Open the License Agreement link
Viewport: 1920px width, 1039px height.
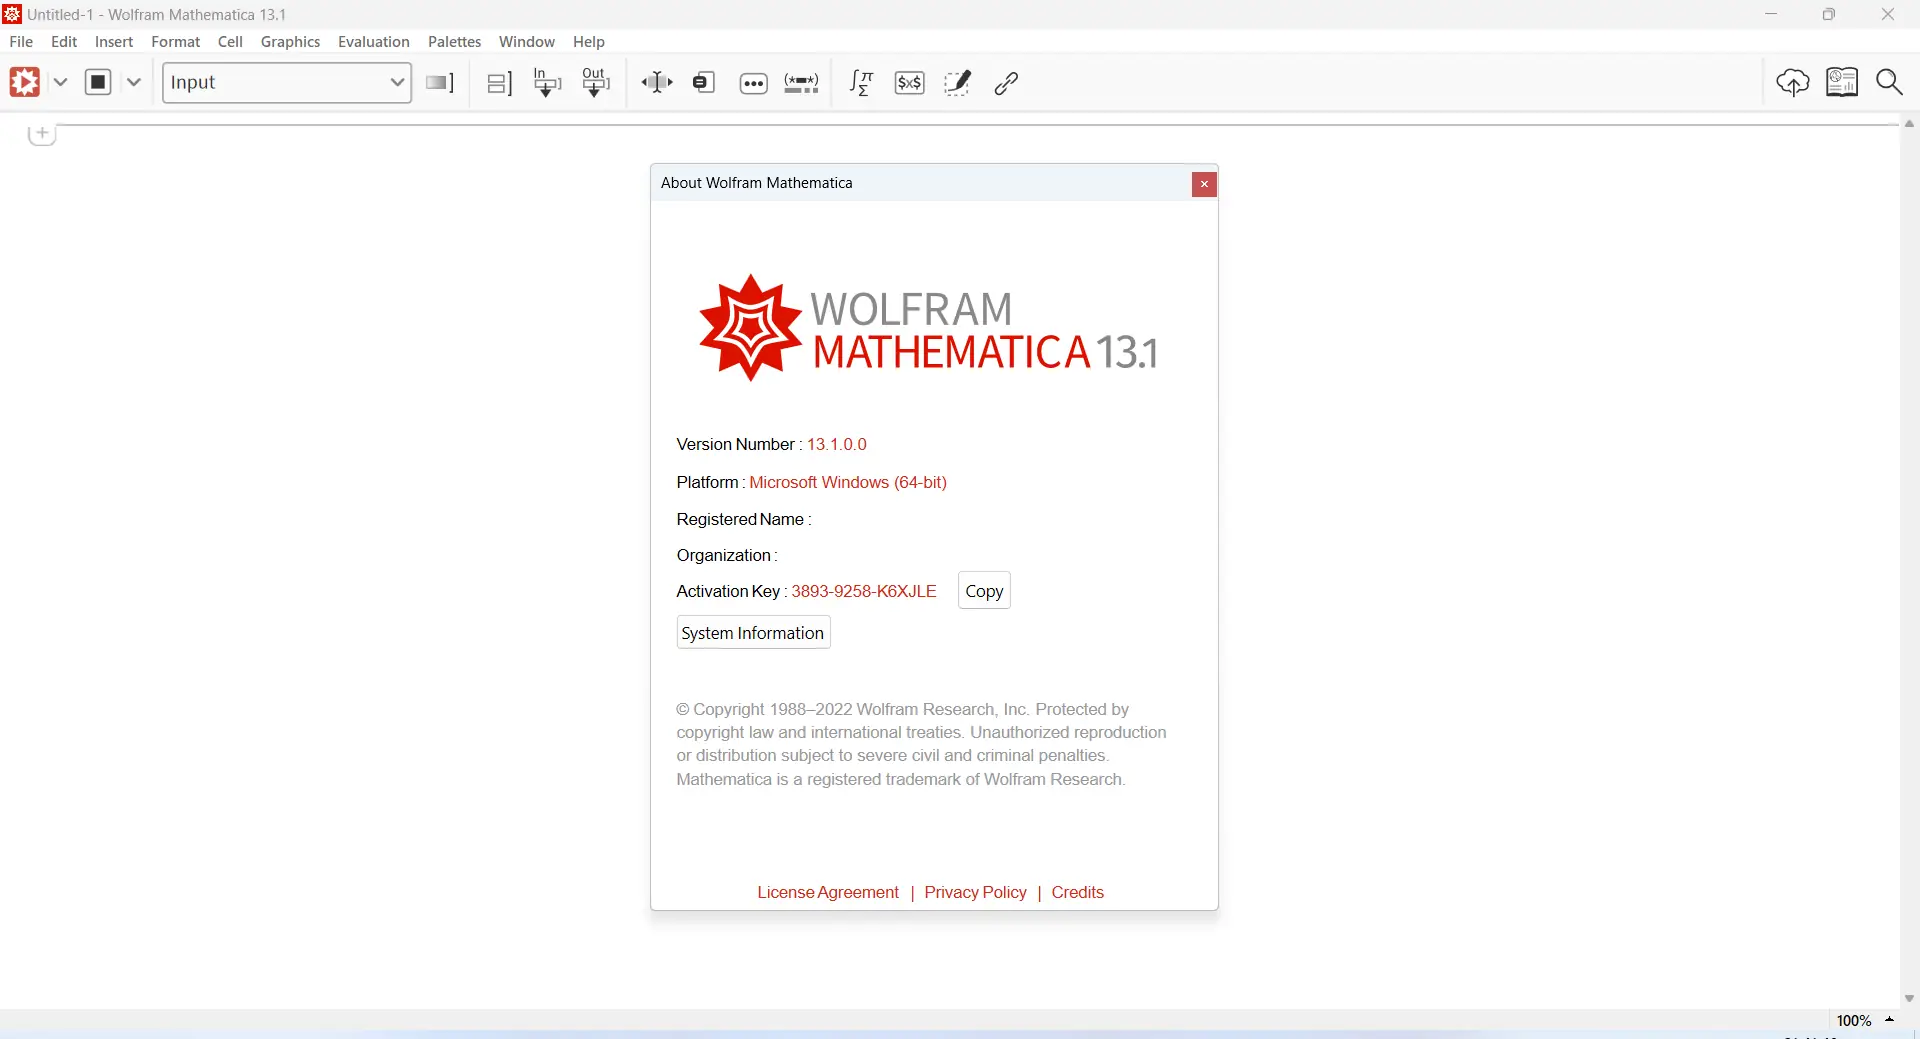click(828, 893)
